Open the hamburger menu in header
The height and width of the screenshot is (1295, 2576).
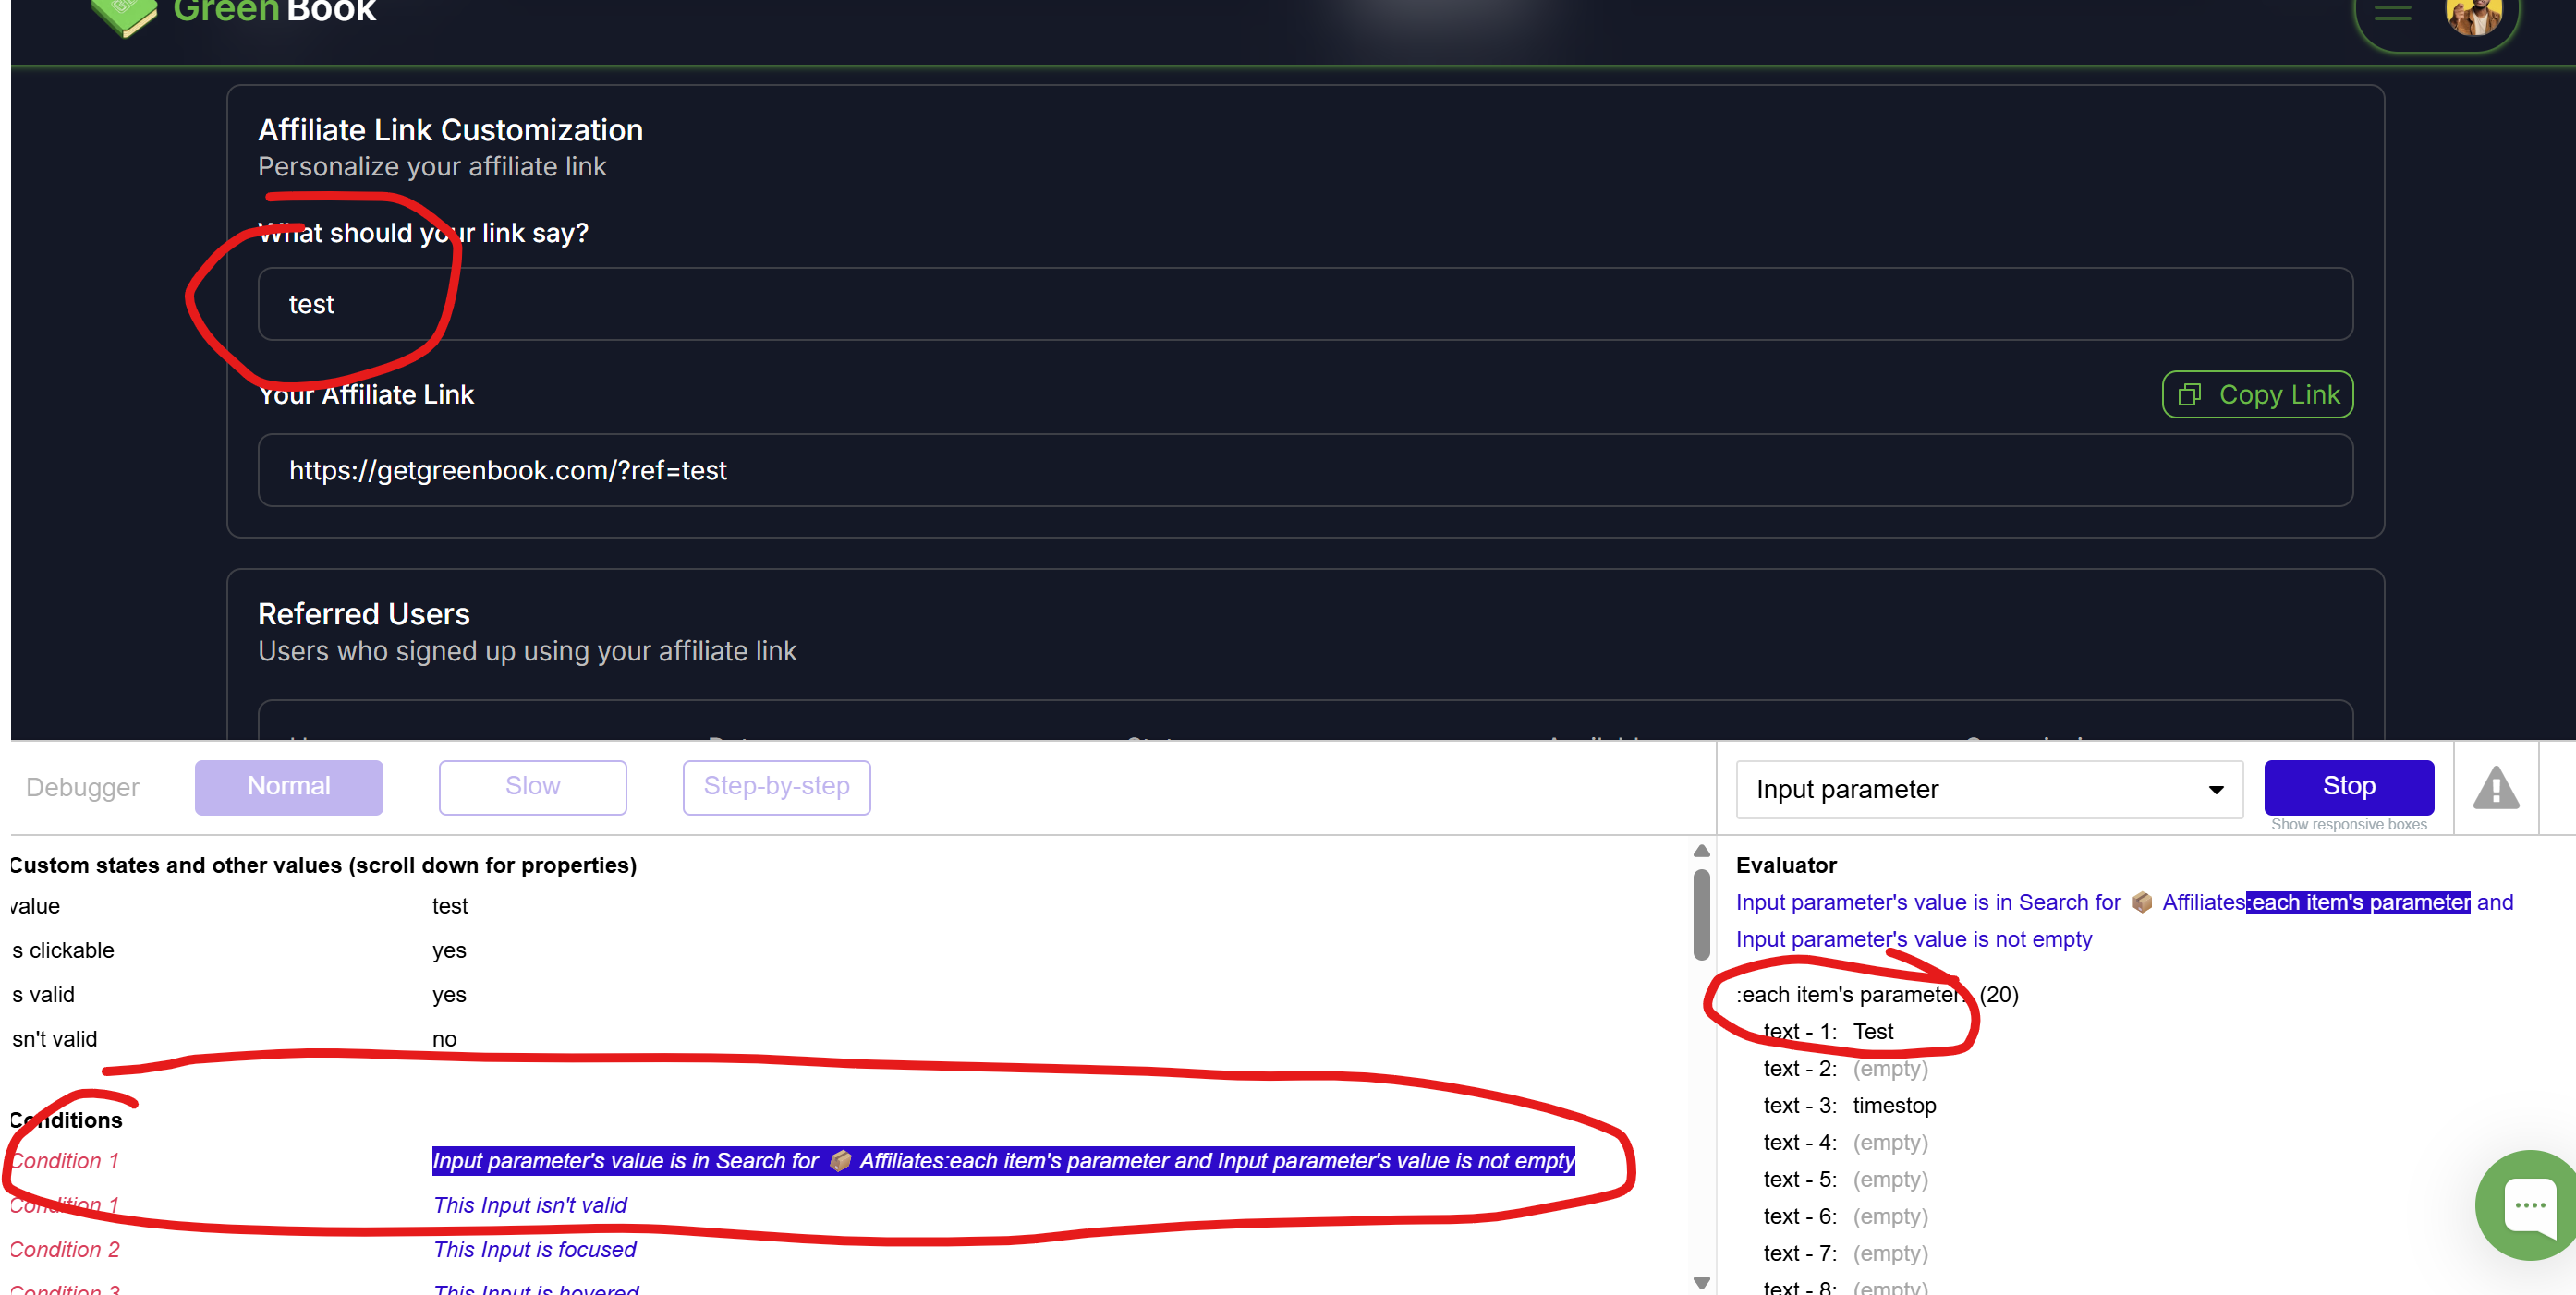point(2392,12)
